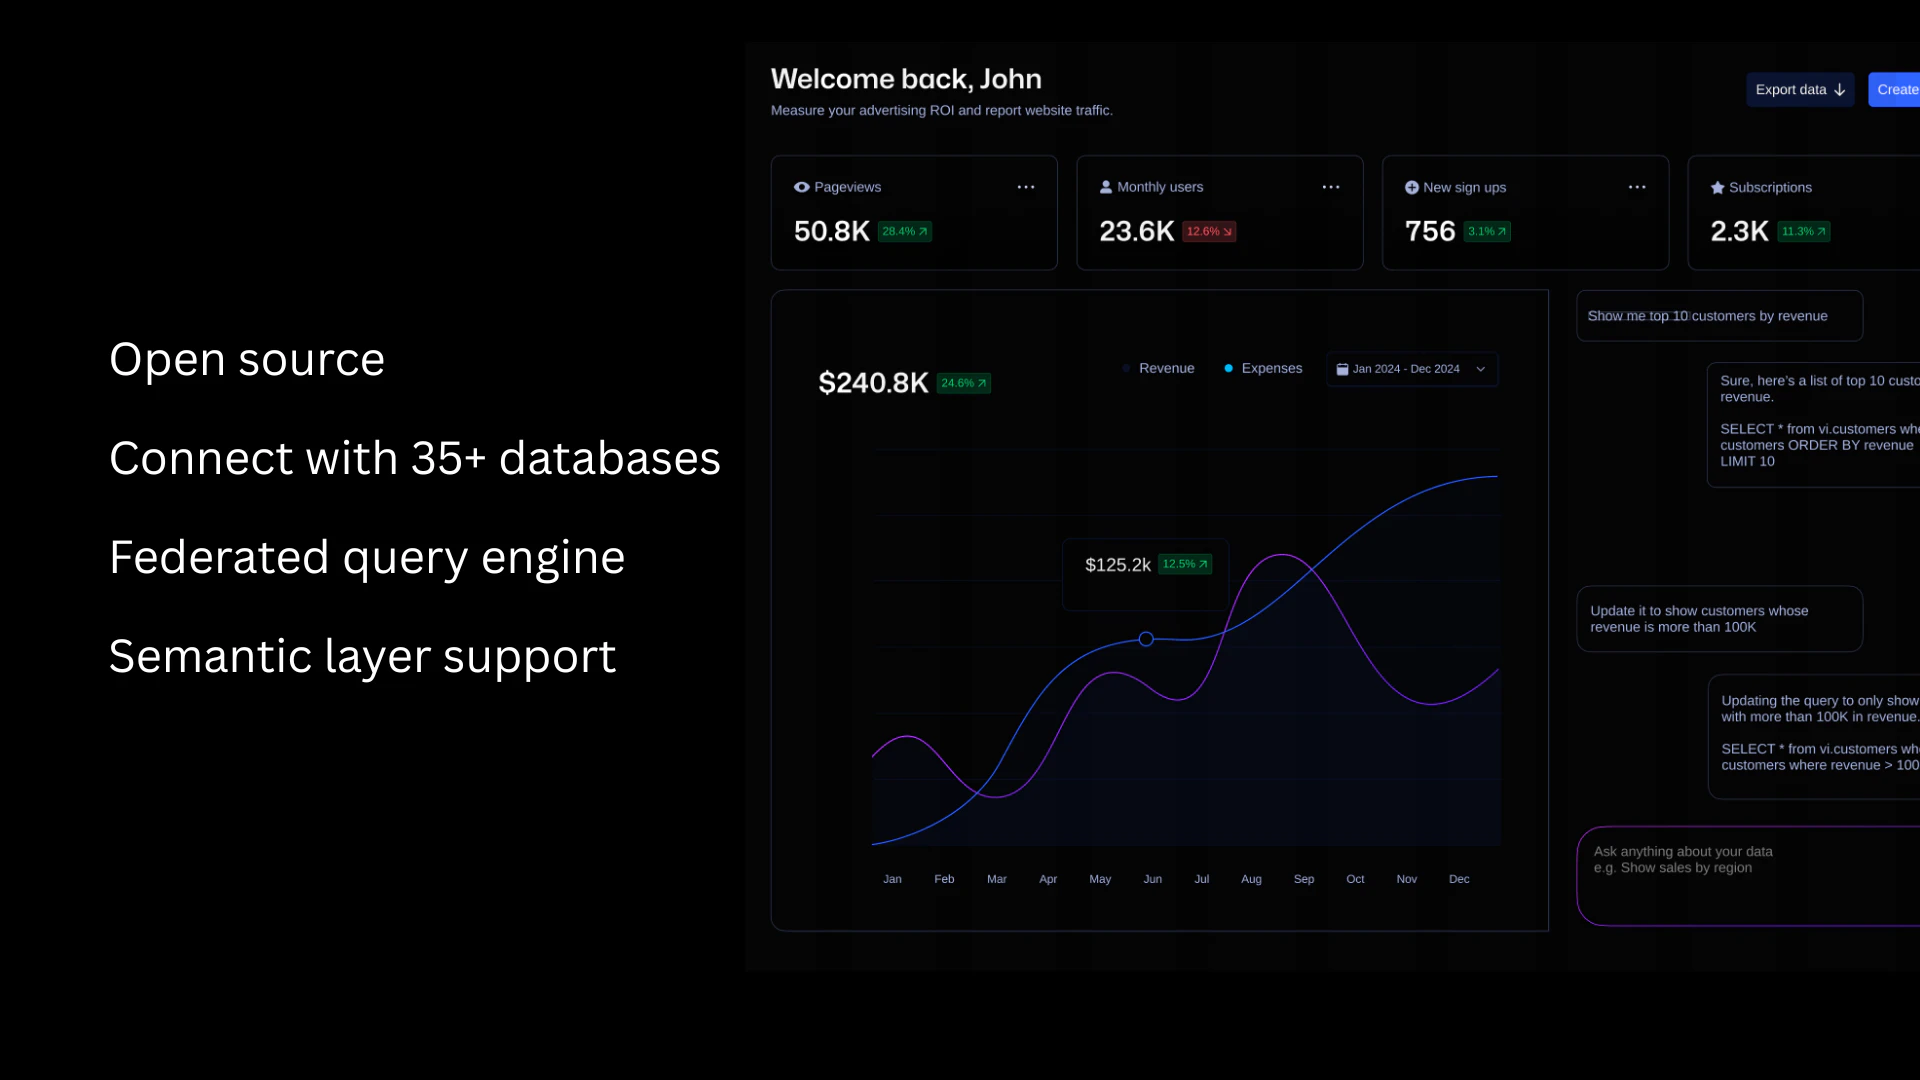Toggle the Expenses series in the chart legend
This screenshot has height=1080, width=1920.
pyautogui.click(x=1263, y=368)
